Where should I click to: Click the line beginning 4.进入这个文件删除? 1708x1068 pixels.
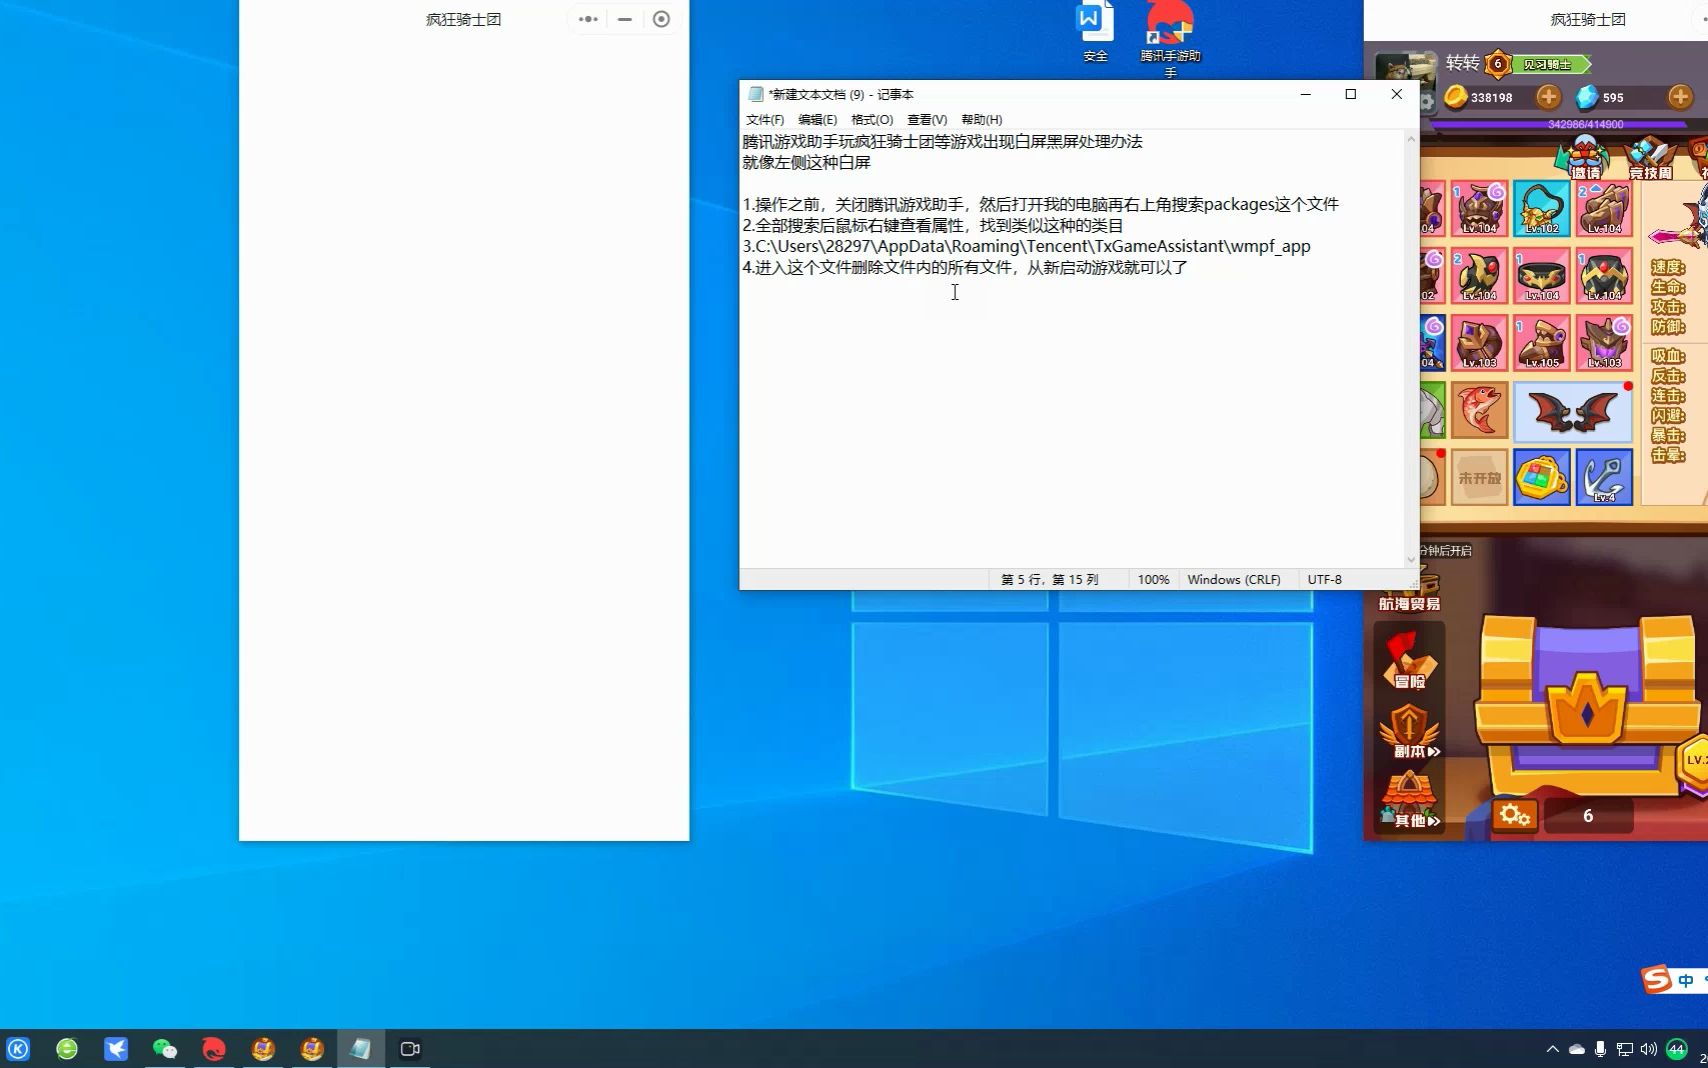(965, 267)
